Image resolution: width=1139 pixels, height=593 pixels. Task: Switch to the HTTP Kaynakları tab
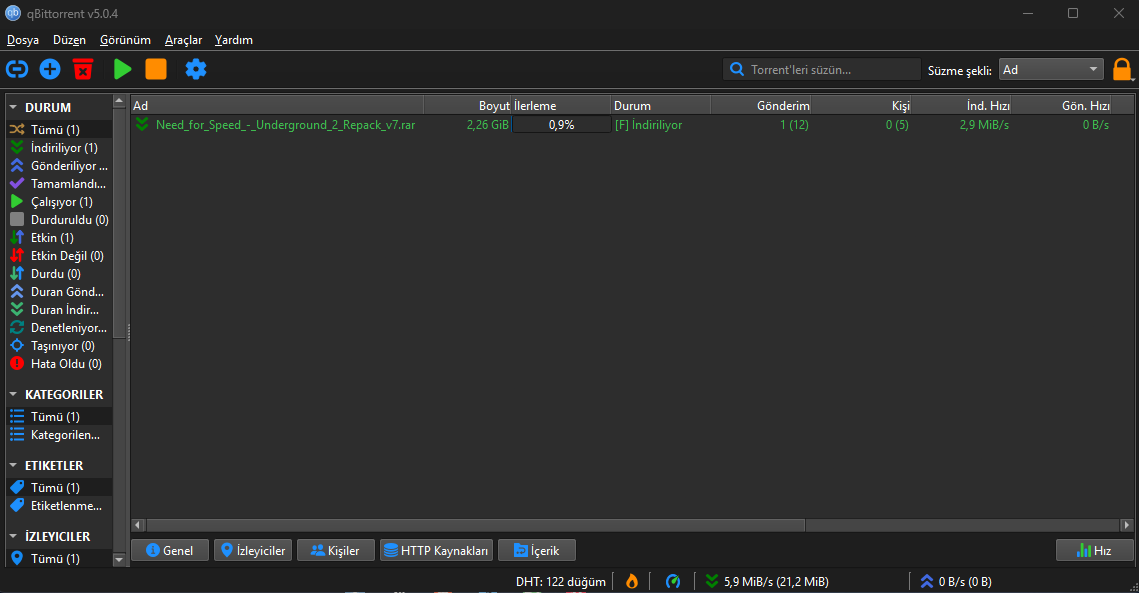(x=437, y=550)
